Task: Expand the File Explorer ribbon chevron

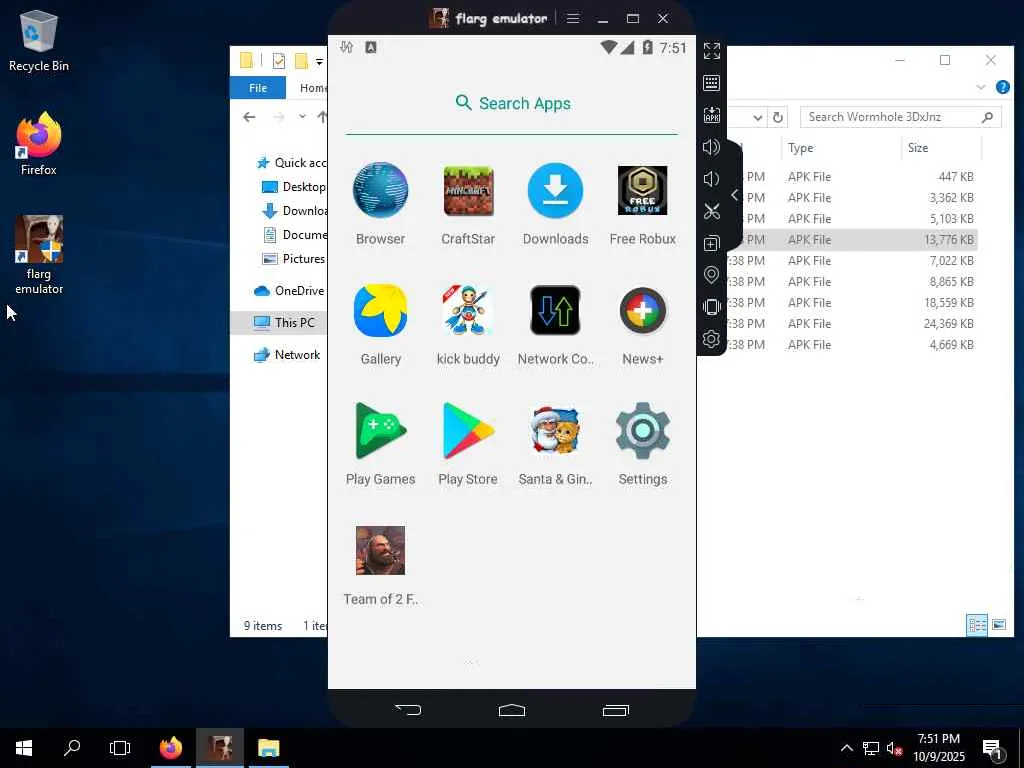Action: (980, 87)
